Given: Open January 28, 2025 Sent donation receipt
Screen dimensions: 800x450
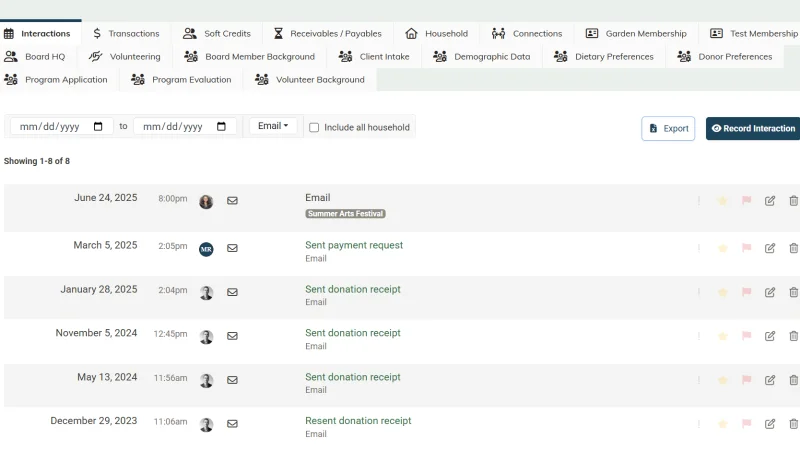Looking at the screenshot, I should [x=353, y=289].
